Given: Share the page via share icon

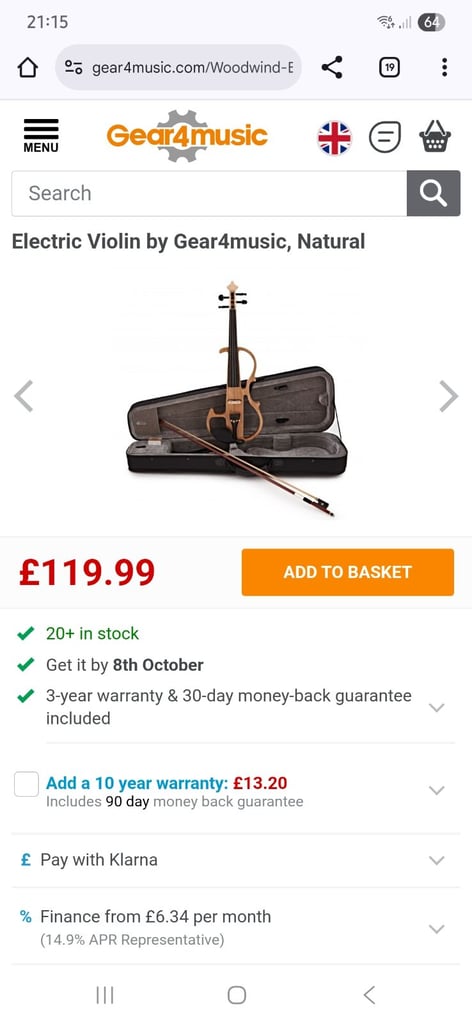Looking at the screenshot, I should 332,67.
